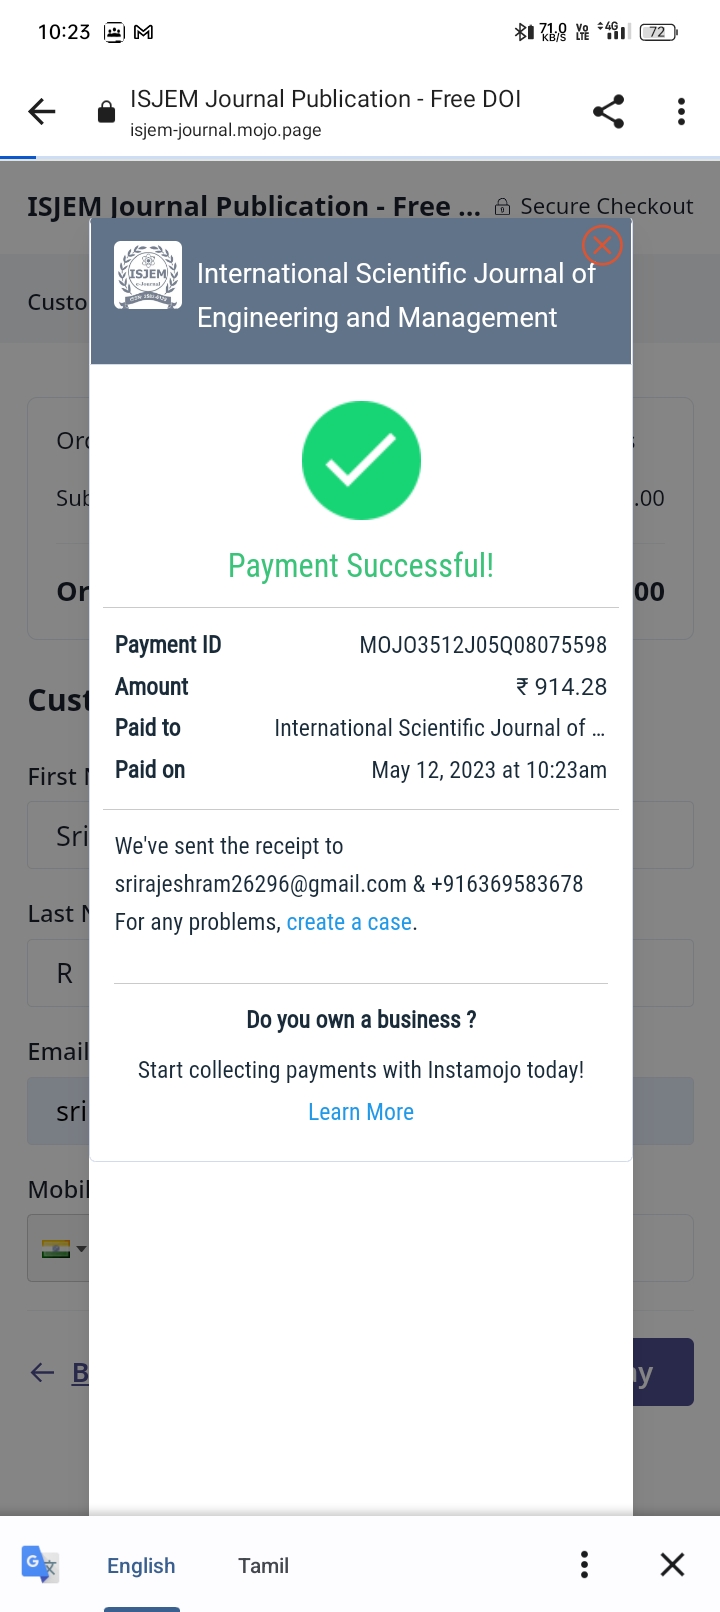
Task: Select the Tamil language tab
Action: click(263, 1566)
